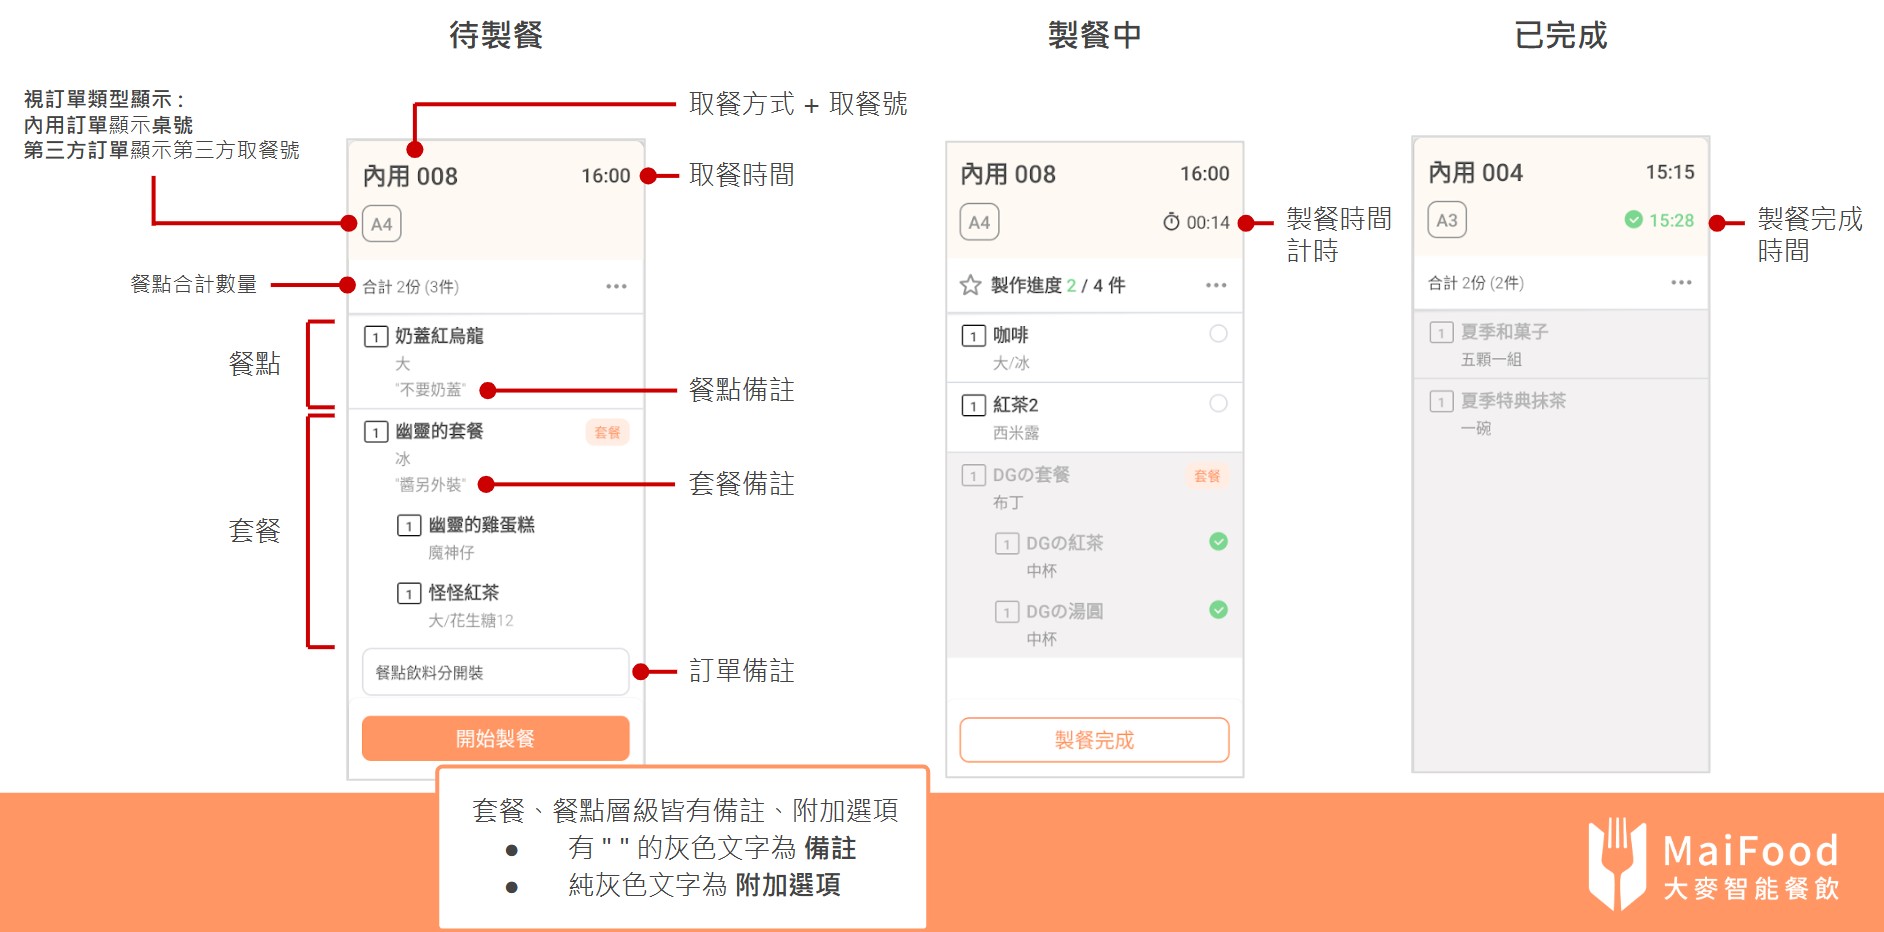Screen dimensions: 1884x932
Task: Select the 奶蓋紅烏龍 order item
Action: (439, 336)
